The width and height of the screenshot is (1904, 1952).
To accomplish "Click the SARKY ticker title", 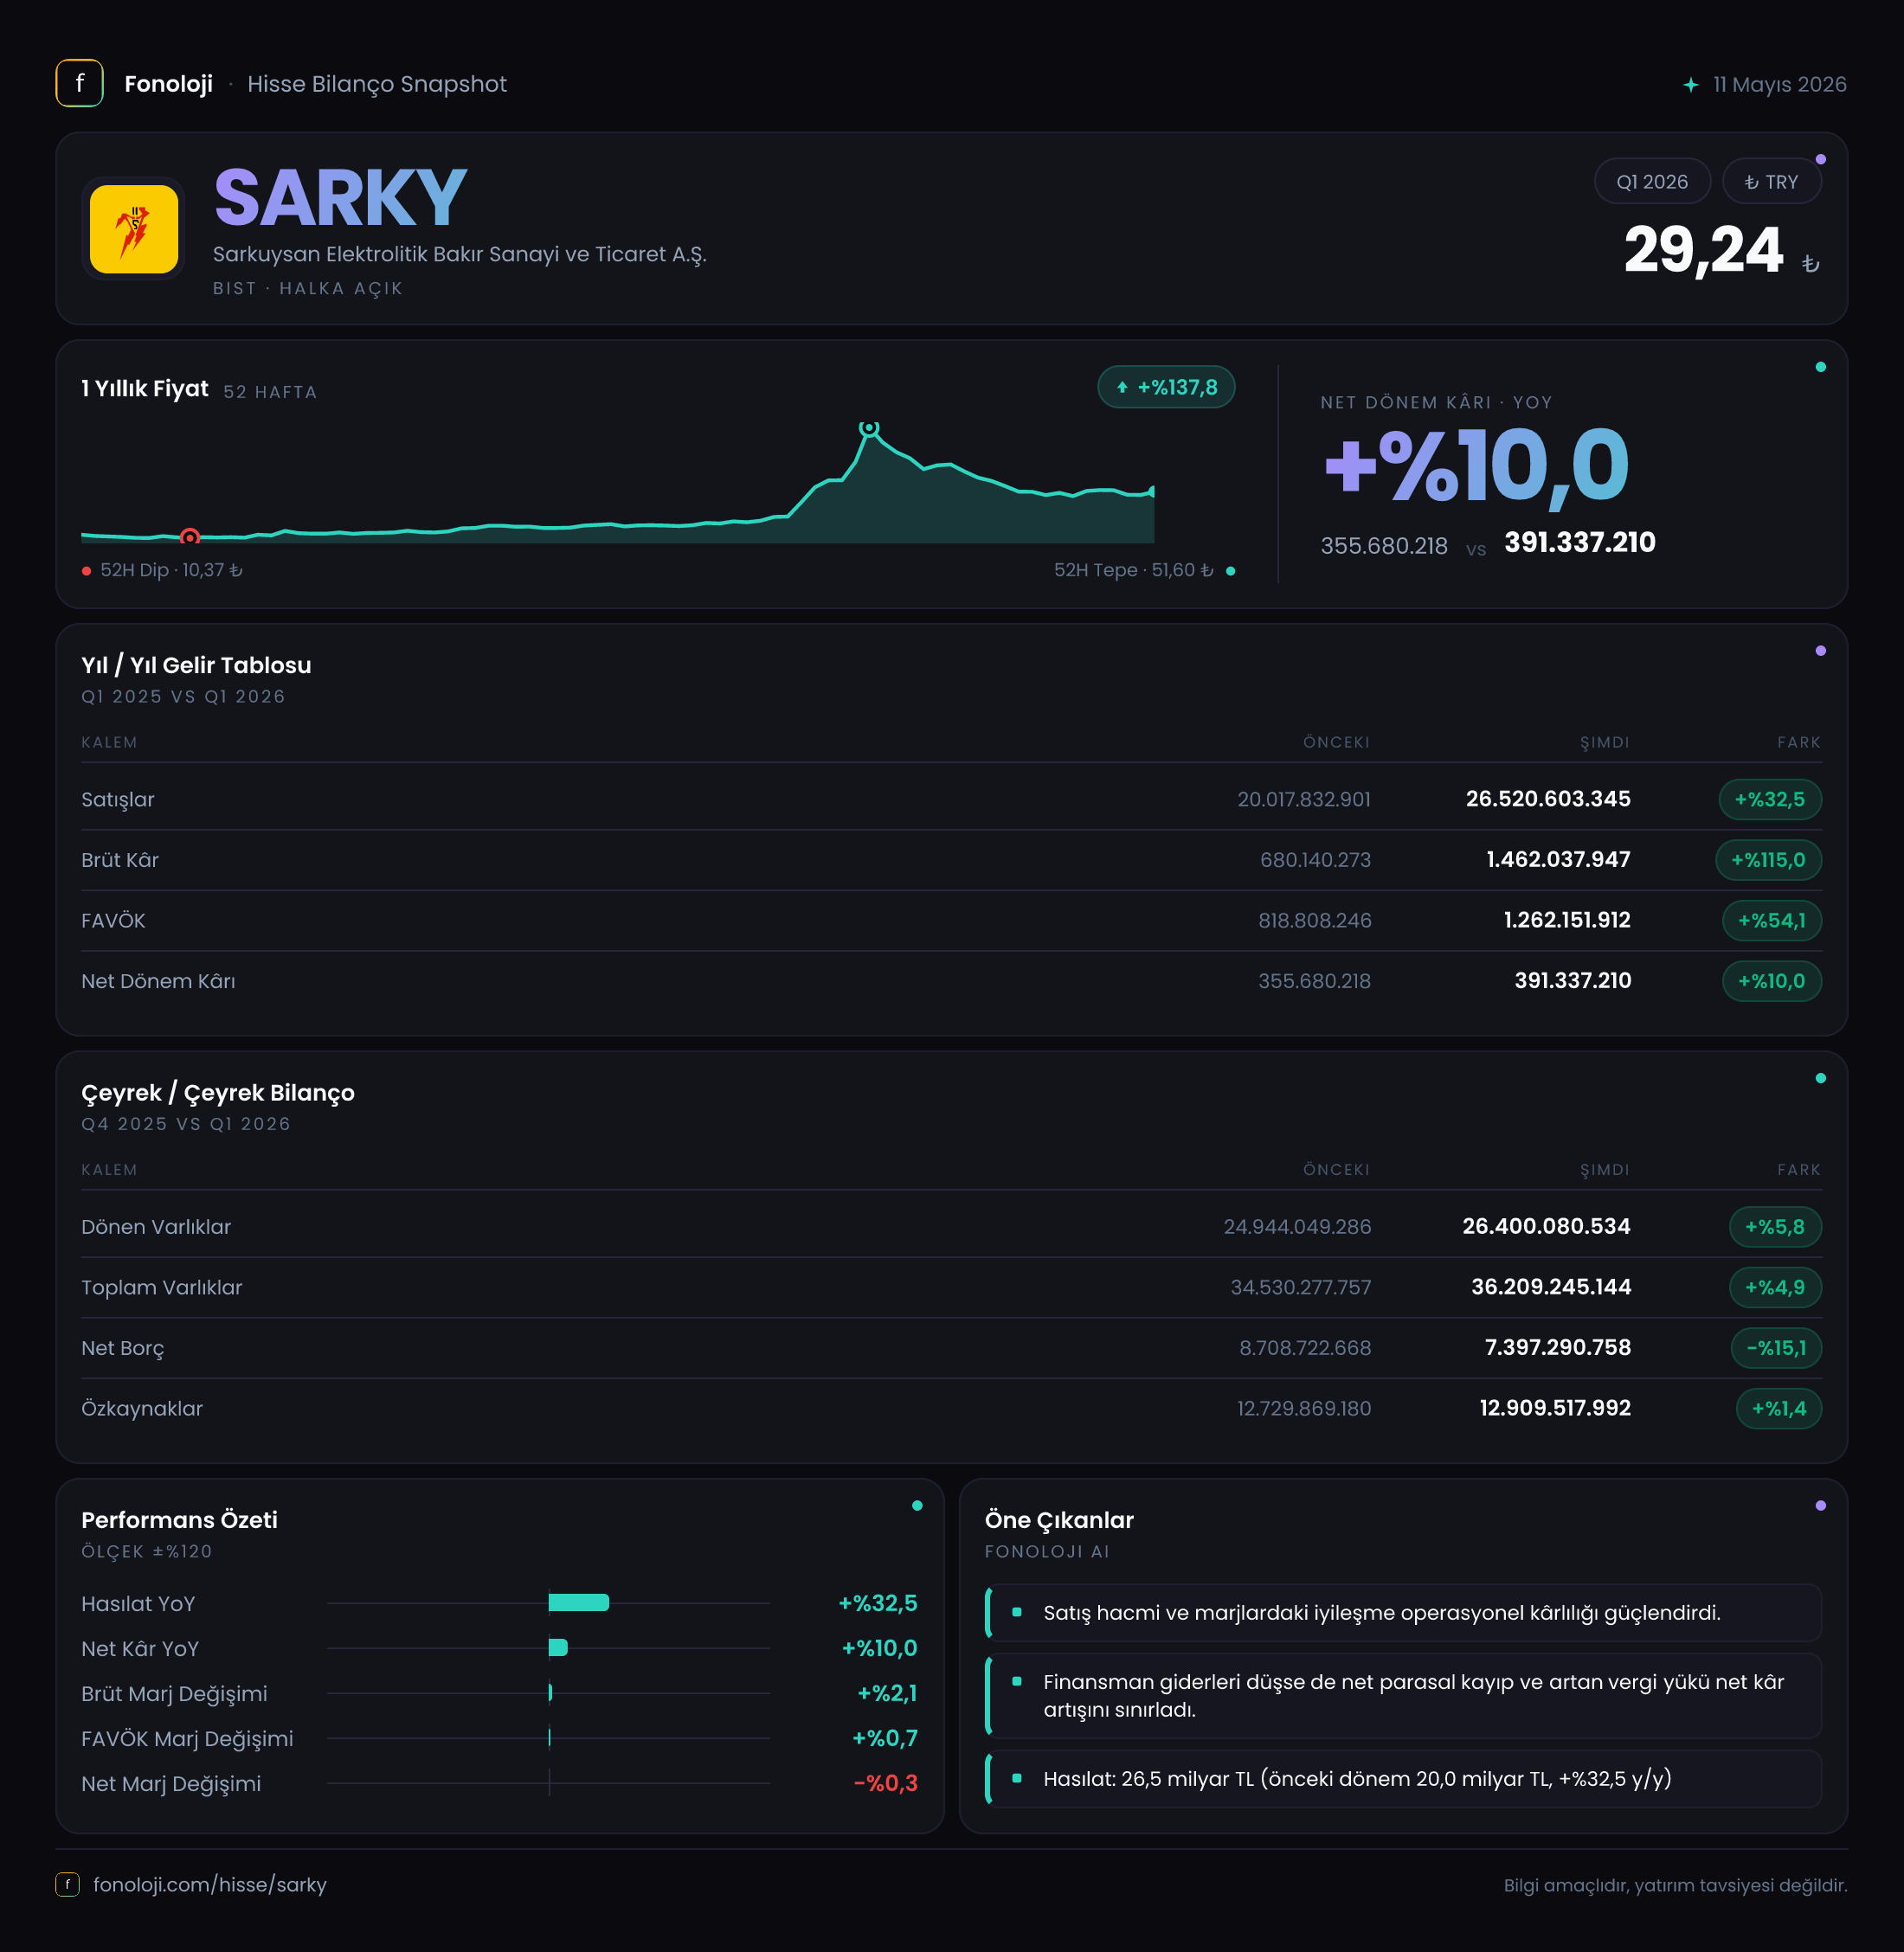I will (340, 198).
